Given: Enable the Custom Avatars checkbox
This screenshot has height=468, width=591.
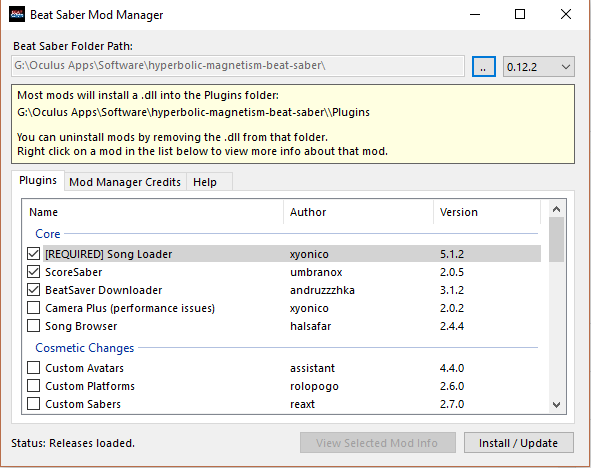Looking at the screenshot, I should (x=34, y=368).
